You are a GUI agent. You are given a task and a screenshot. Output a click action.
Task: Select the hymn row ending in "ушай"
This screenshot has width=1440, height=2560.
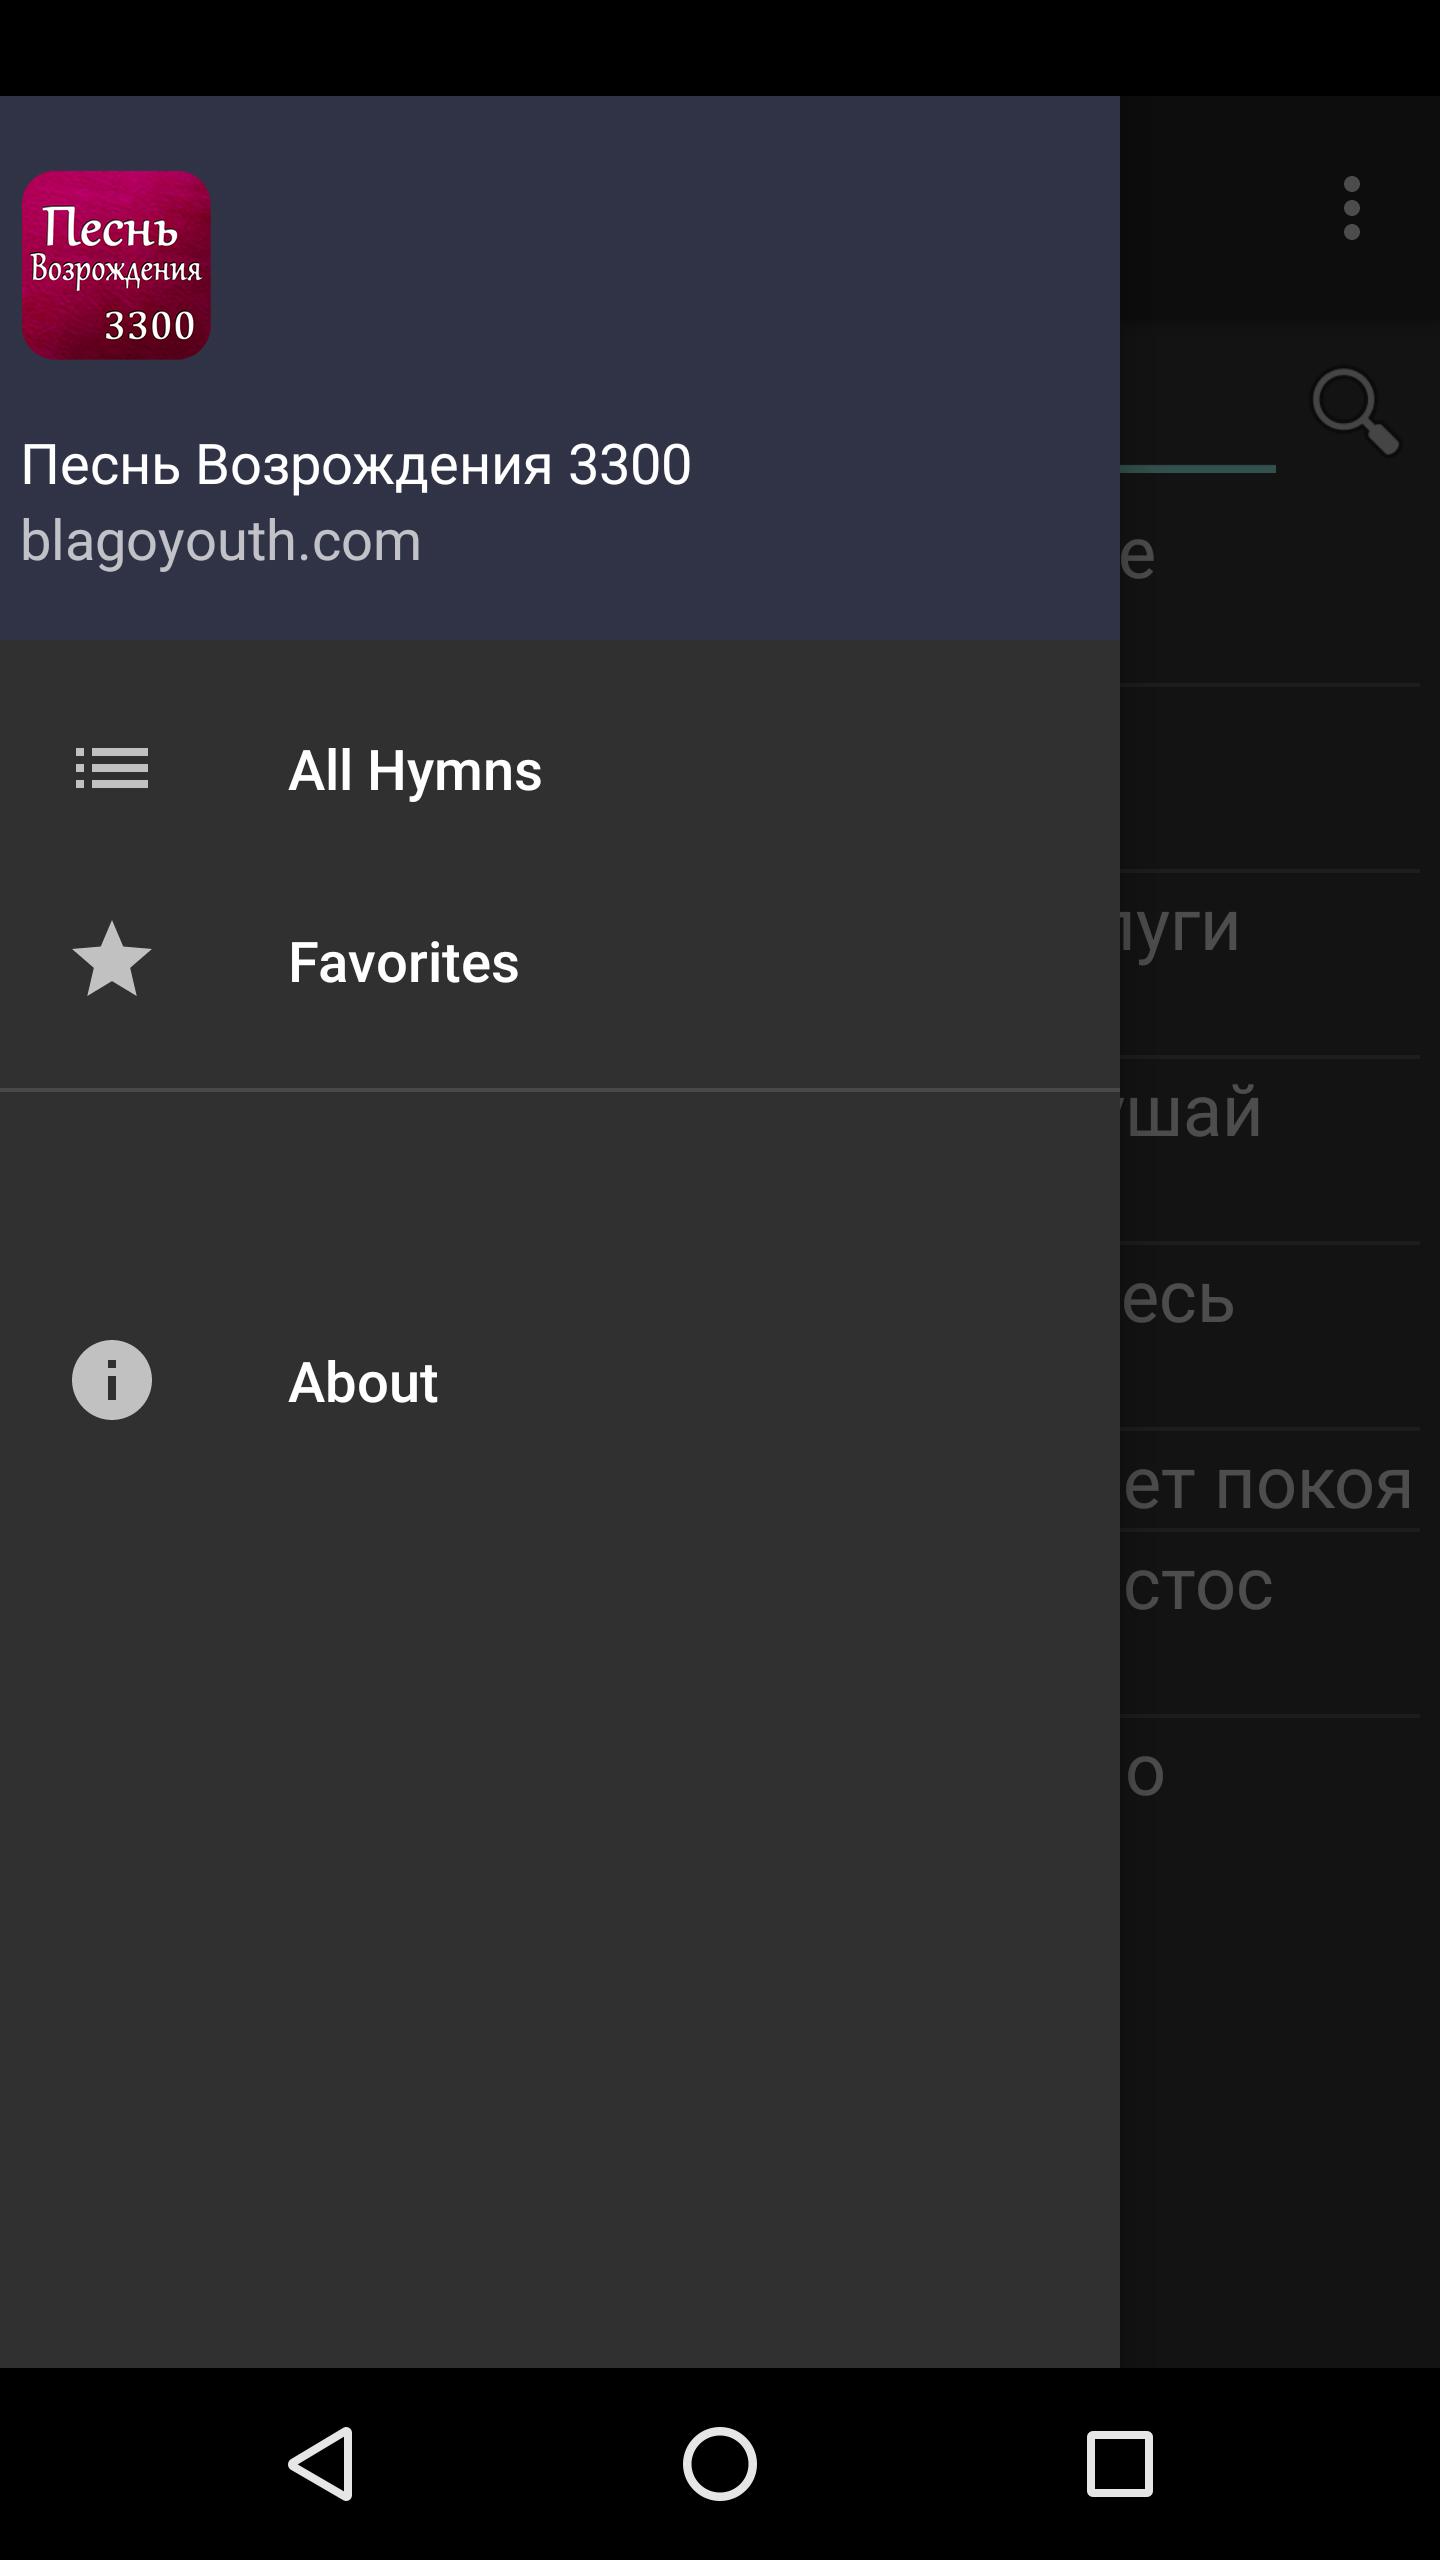click(x=1270, y=1150)
